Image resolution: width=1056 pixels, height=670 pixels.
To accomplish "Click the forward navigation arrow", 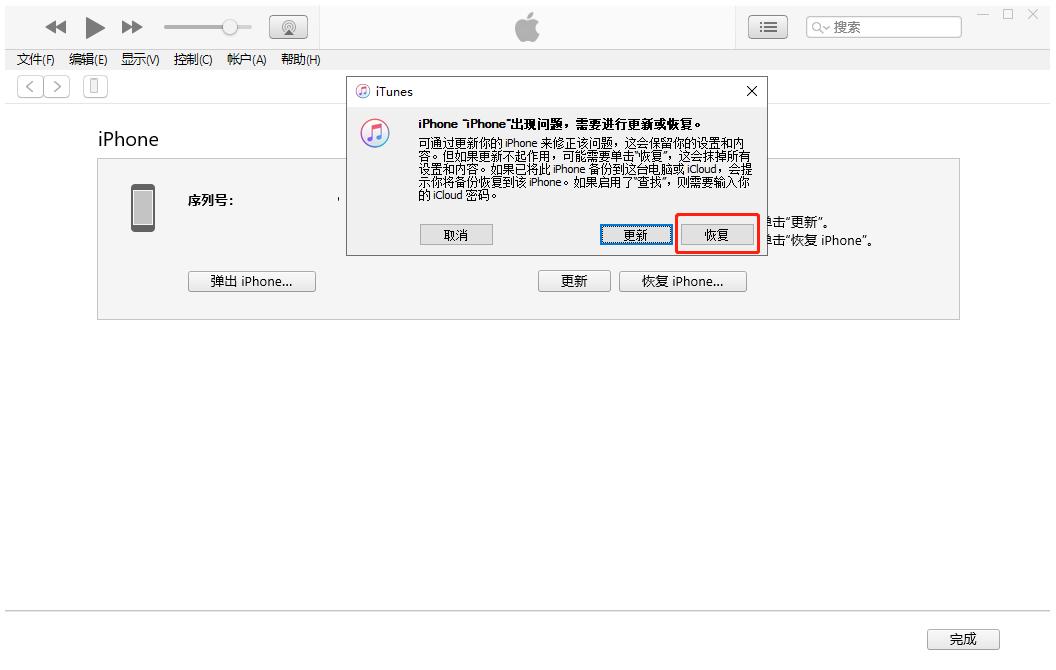I will click(x=57, y=86).
